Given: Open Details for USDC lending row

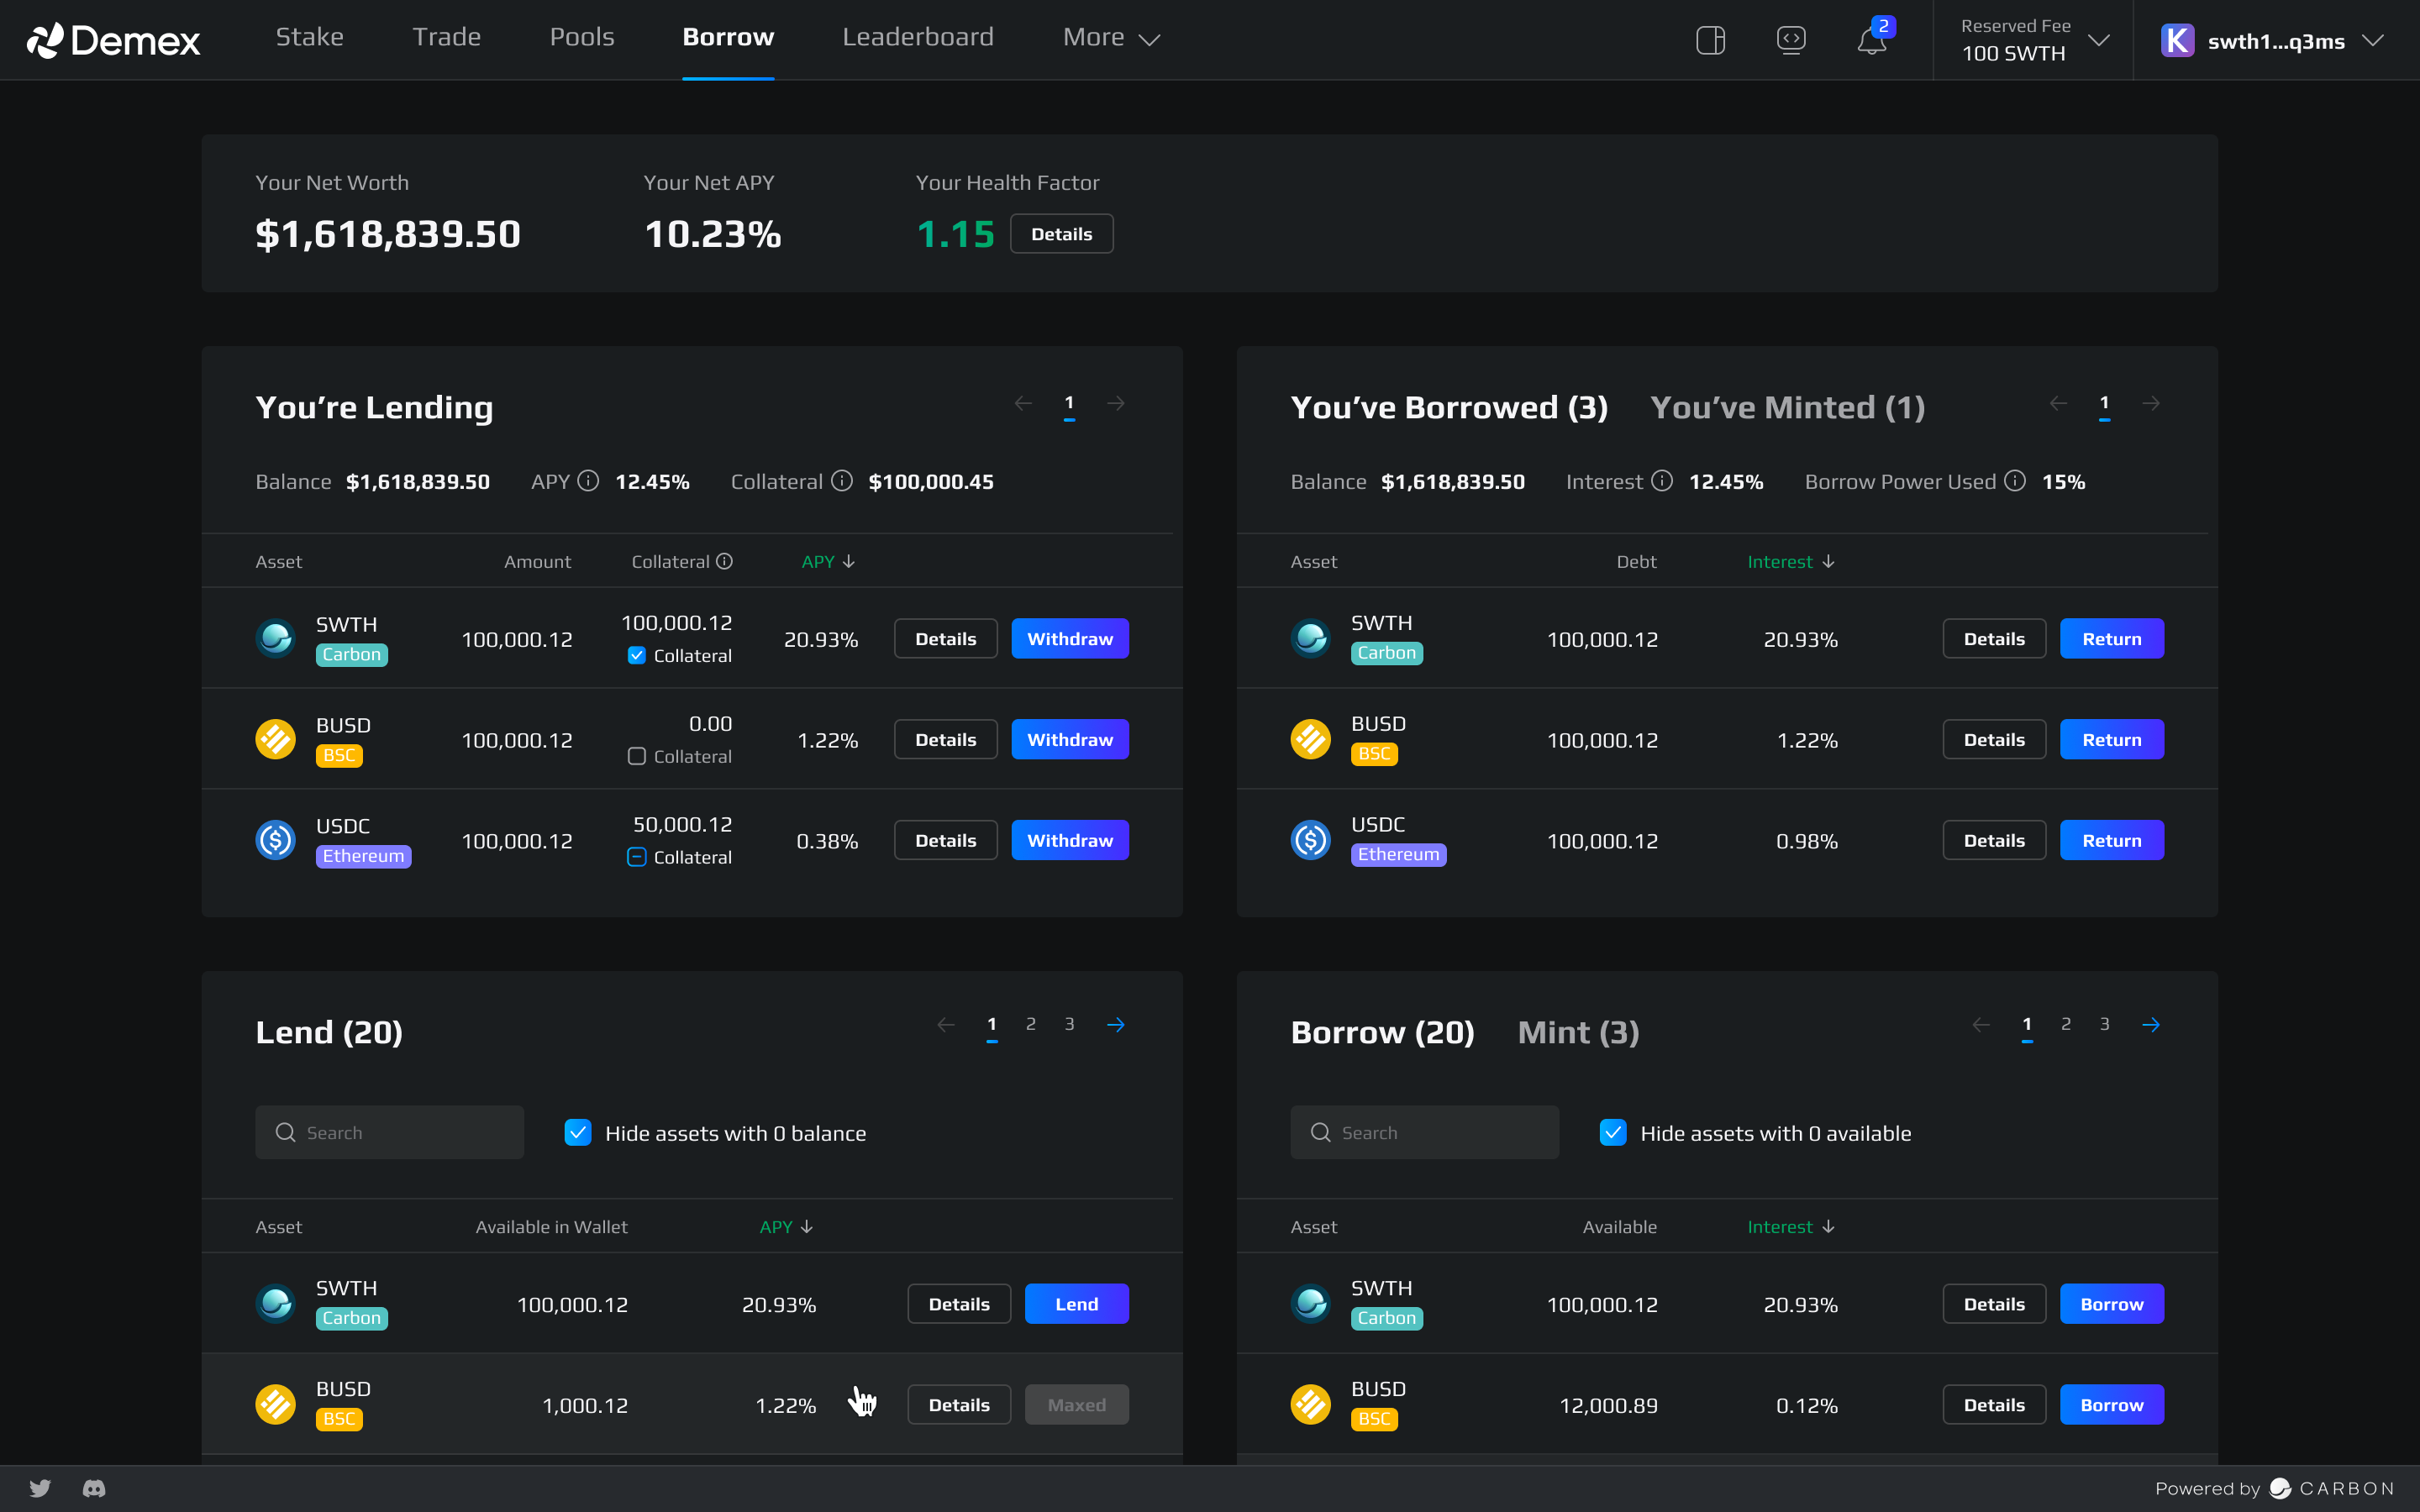Looking at the screenshot, I should click(945, 840).
